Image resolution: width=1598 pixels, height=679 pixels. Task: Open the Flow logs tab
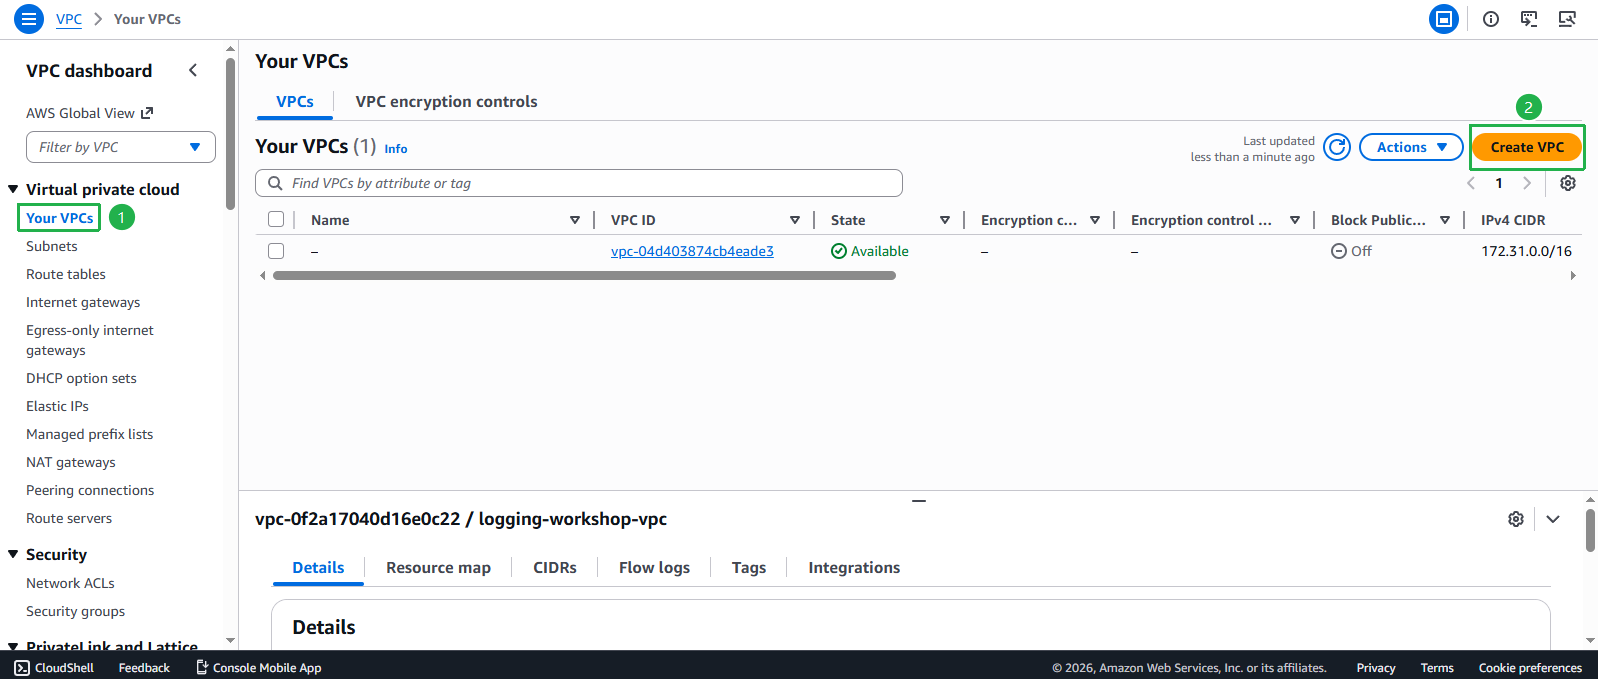click(x=654, y=568)
